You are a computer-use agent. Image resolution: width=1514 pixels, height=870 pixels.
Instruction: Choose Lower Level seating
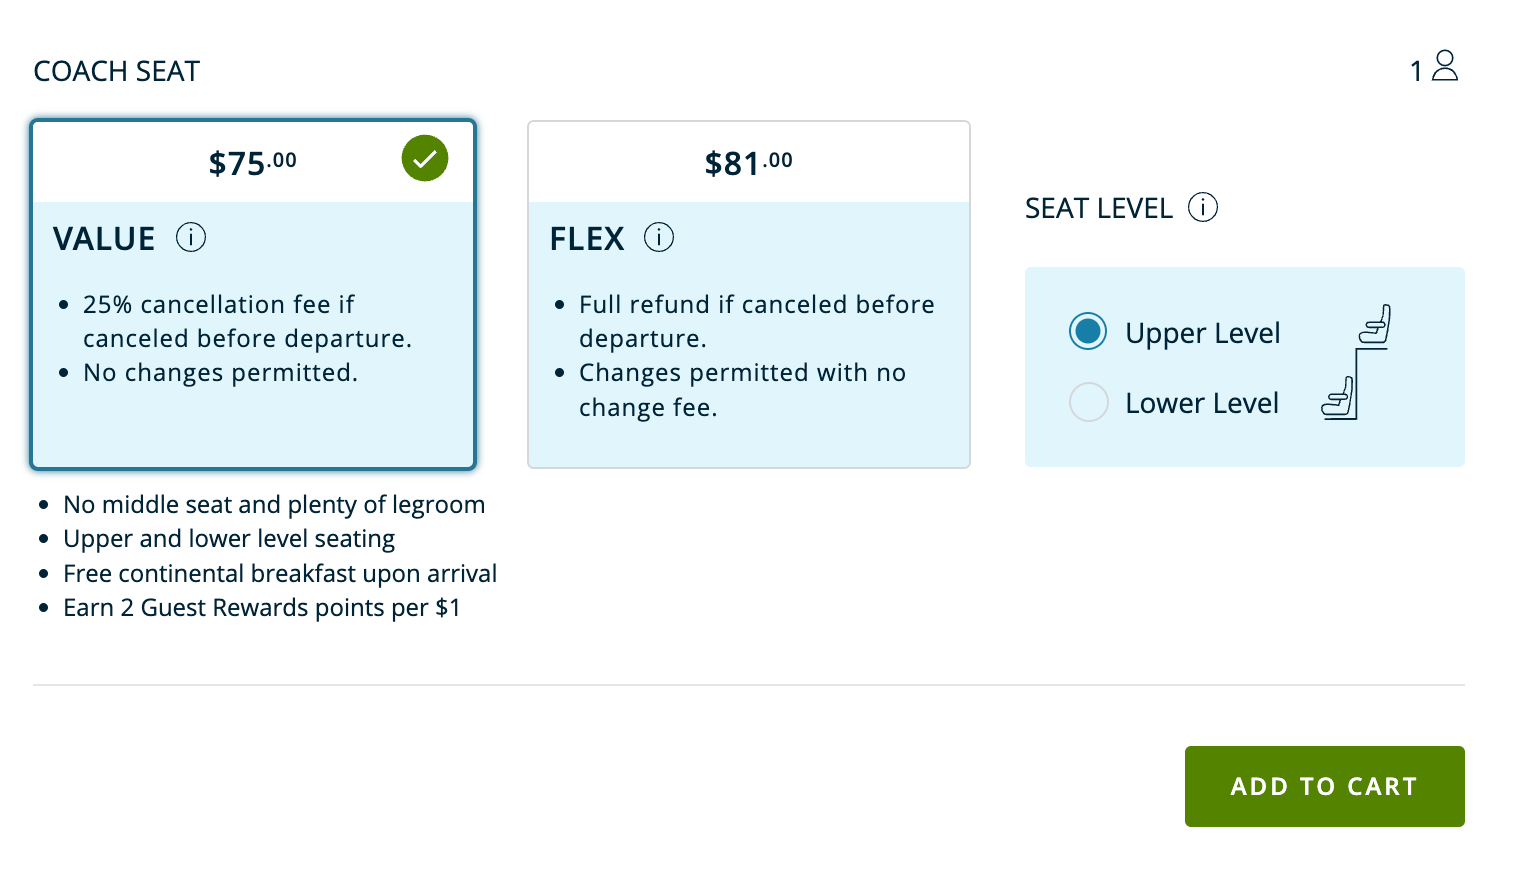[1088, 402]
